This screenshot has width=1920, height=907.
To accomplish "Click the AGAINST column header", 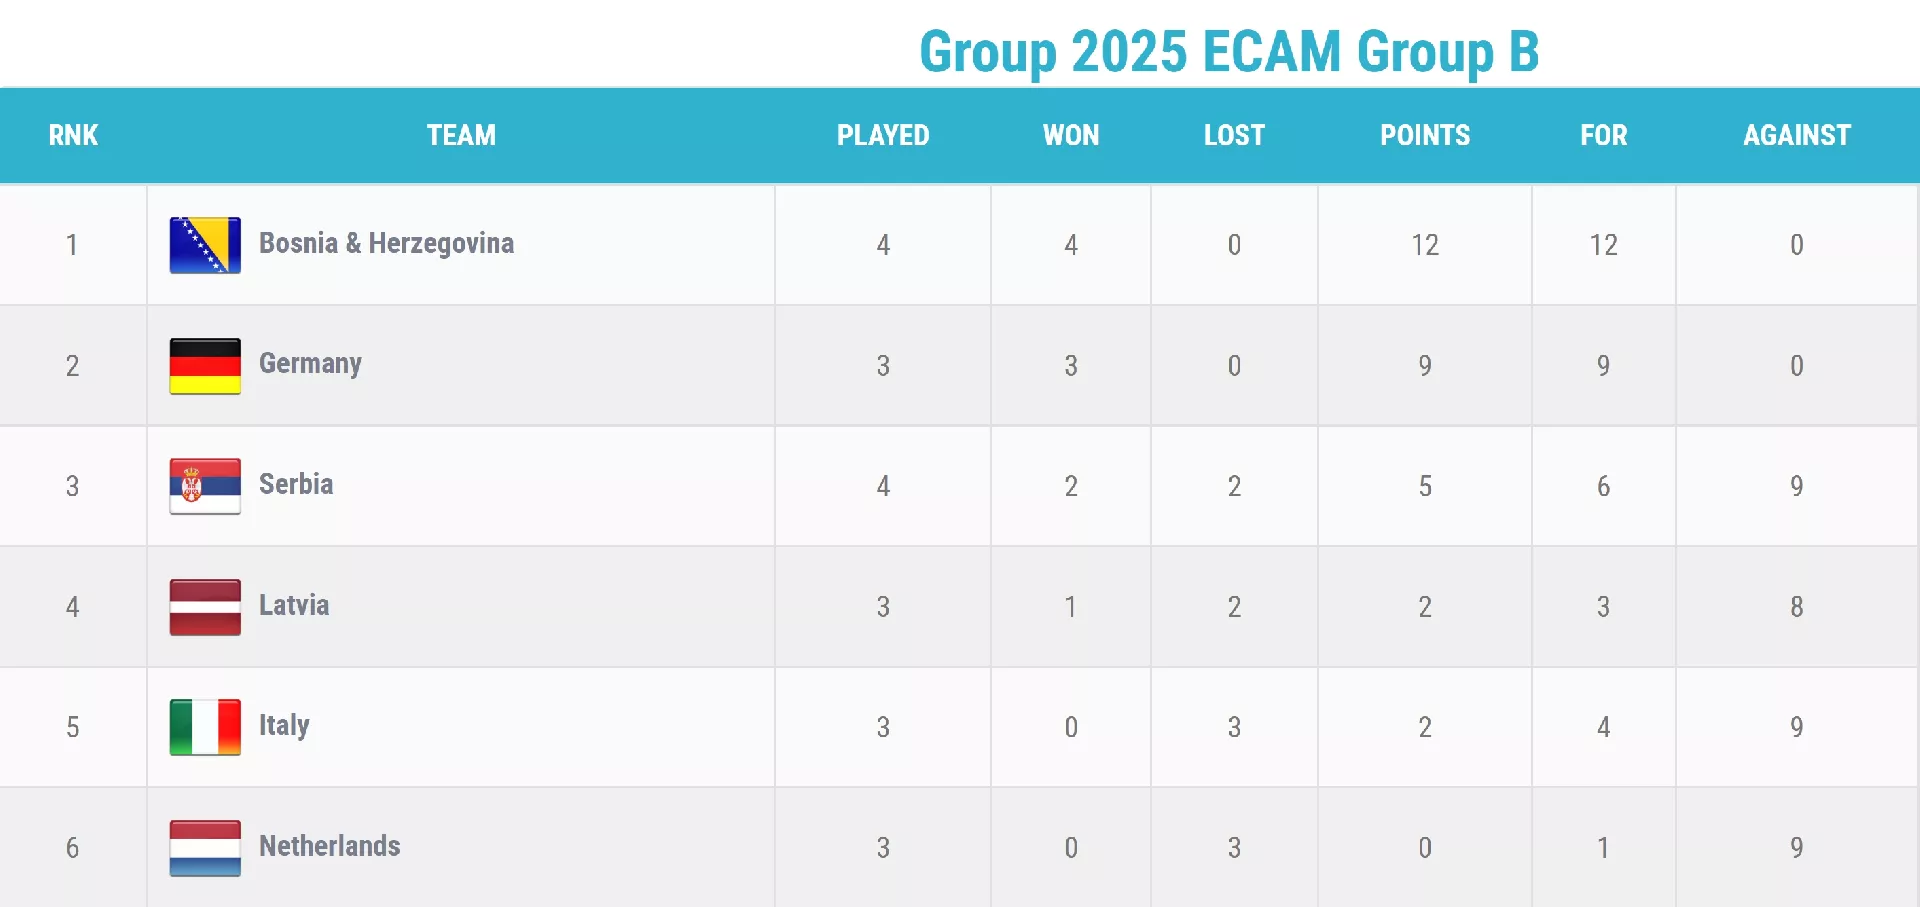I will [x=1797, y=135].
